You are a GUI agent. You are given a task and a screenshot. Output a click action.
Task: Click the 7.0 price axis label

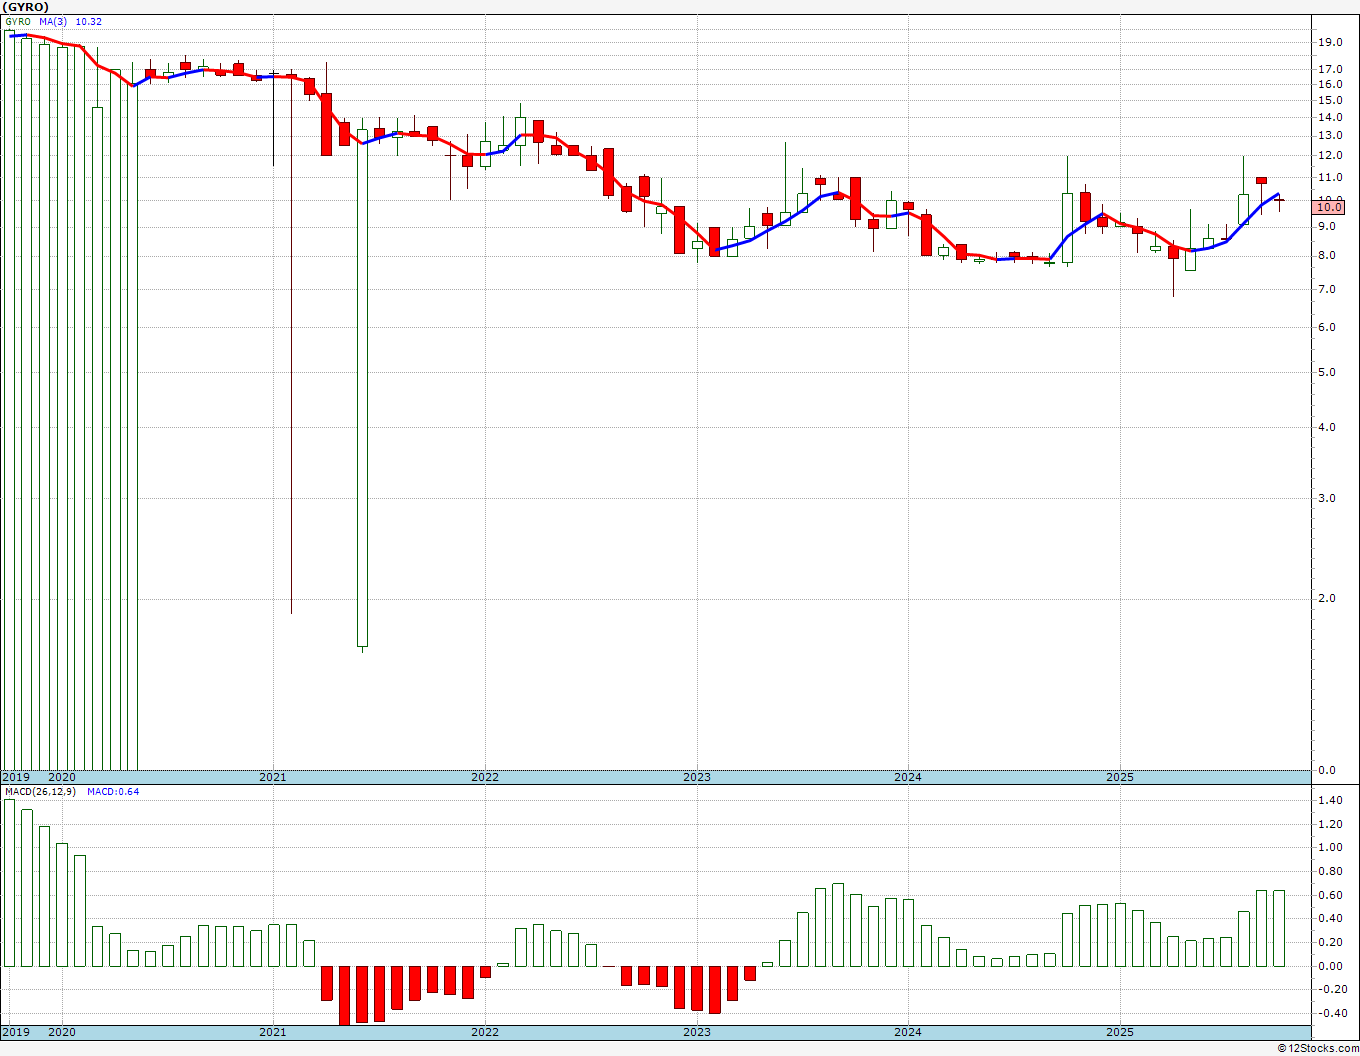[x=1327, y=289]
